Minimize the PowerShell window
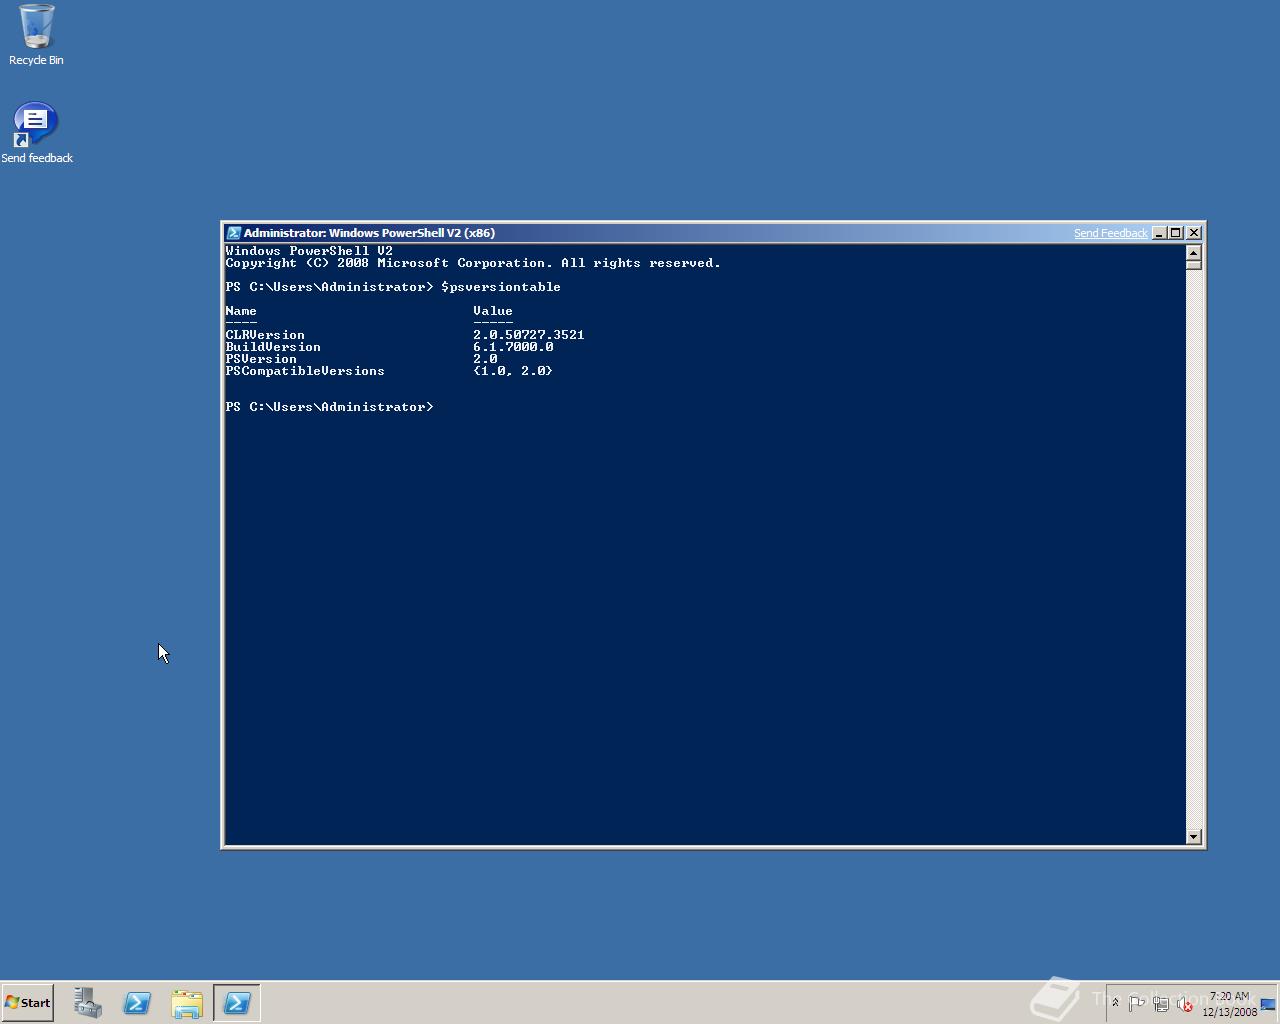1280x1024 pixels. coord(1159,233)
